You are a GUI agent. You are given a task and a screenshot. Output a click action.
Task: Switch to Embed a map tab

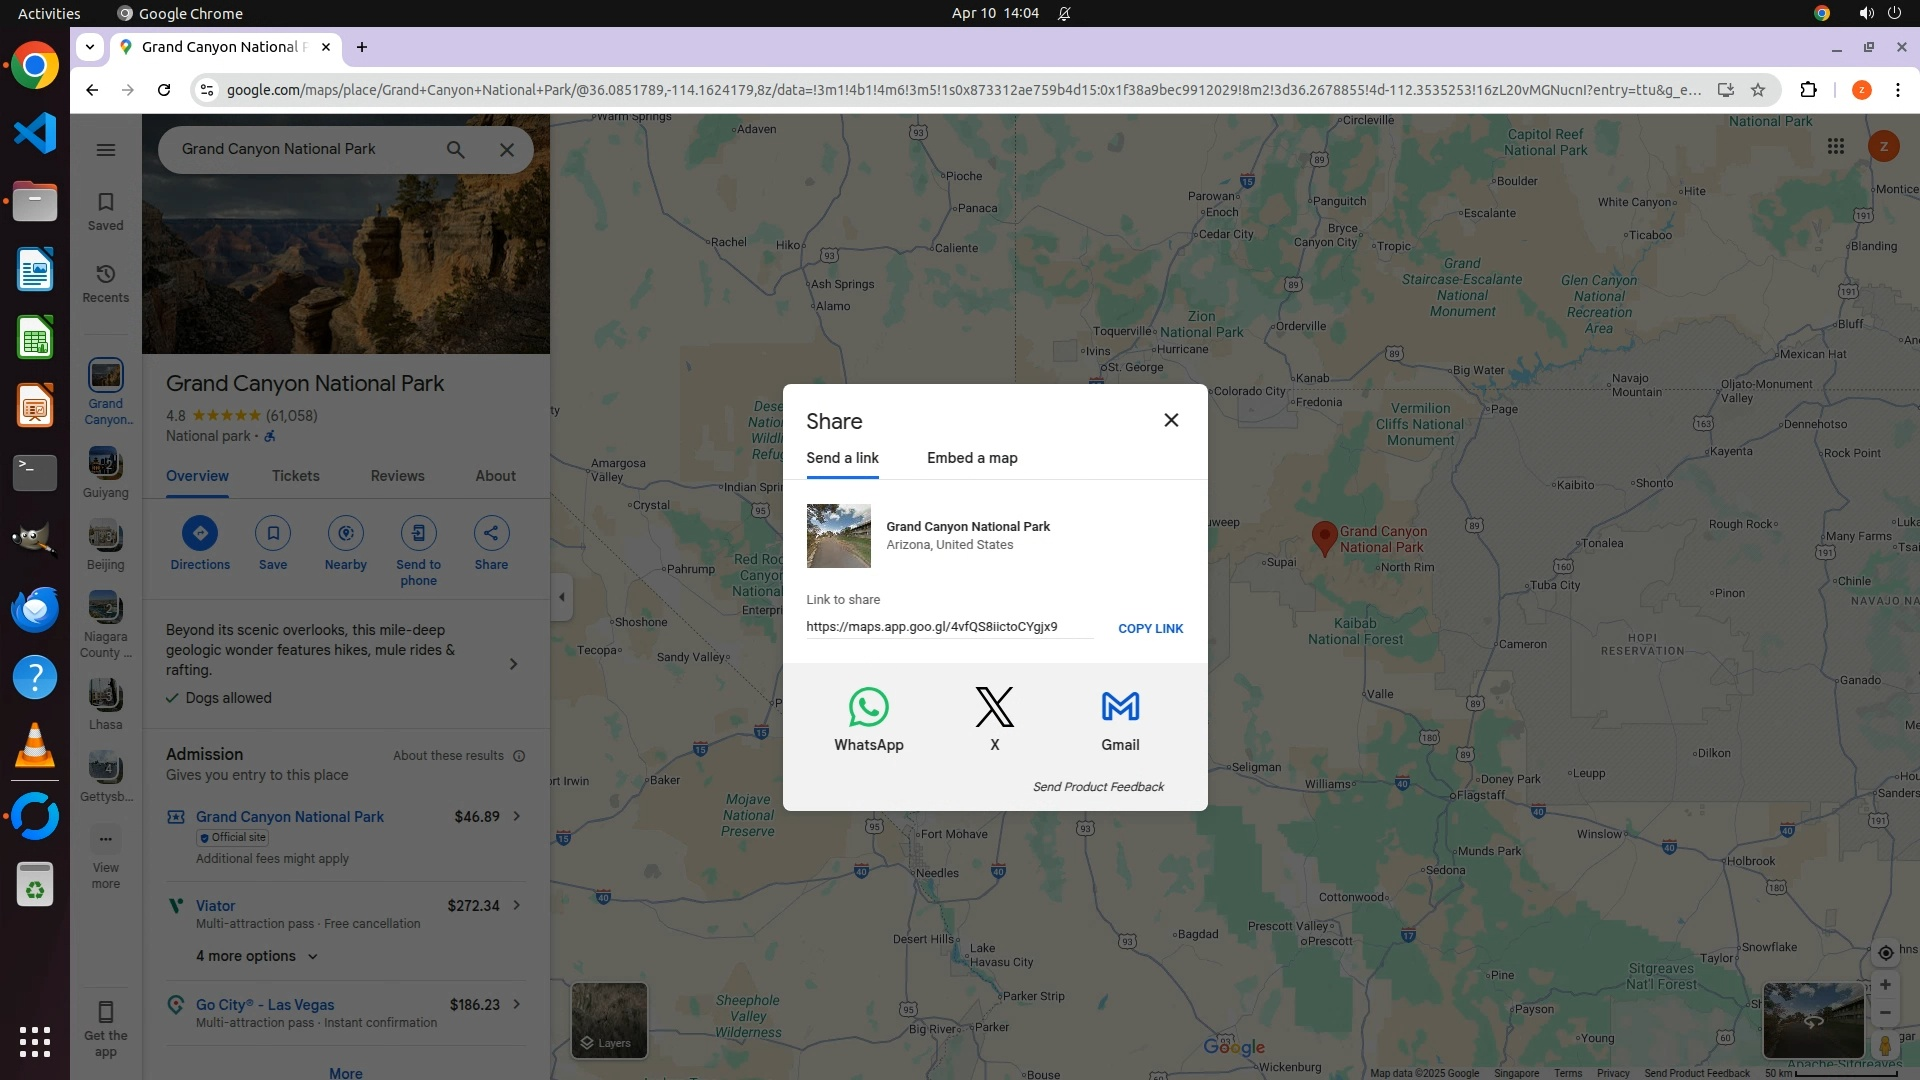[x=971, y=458]
